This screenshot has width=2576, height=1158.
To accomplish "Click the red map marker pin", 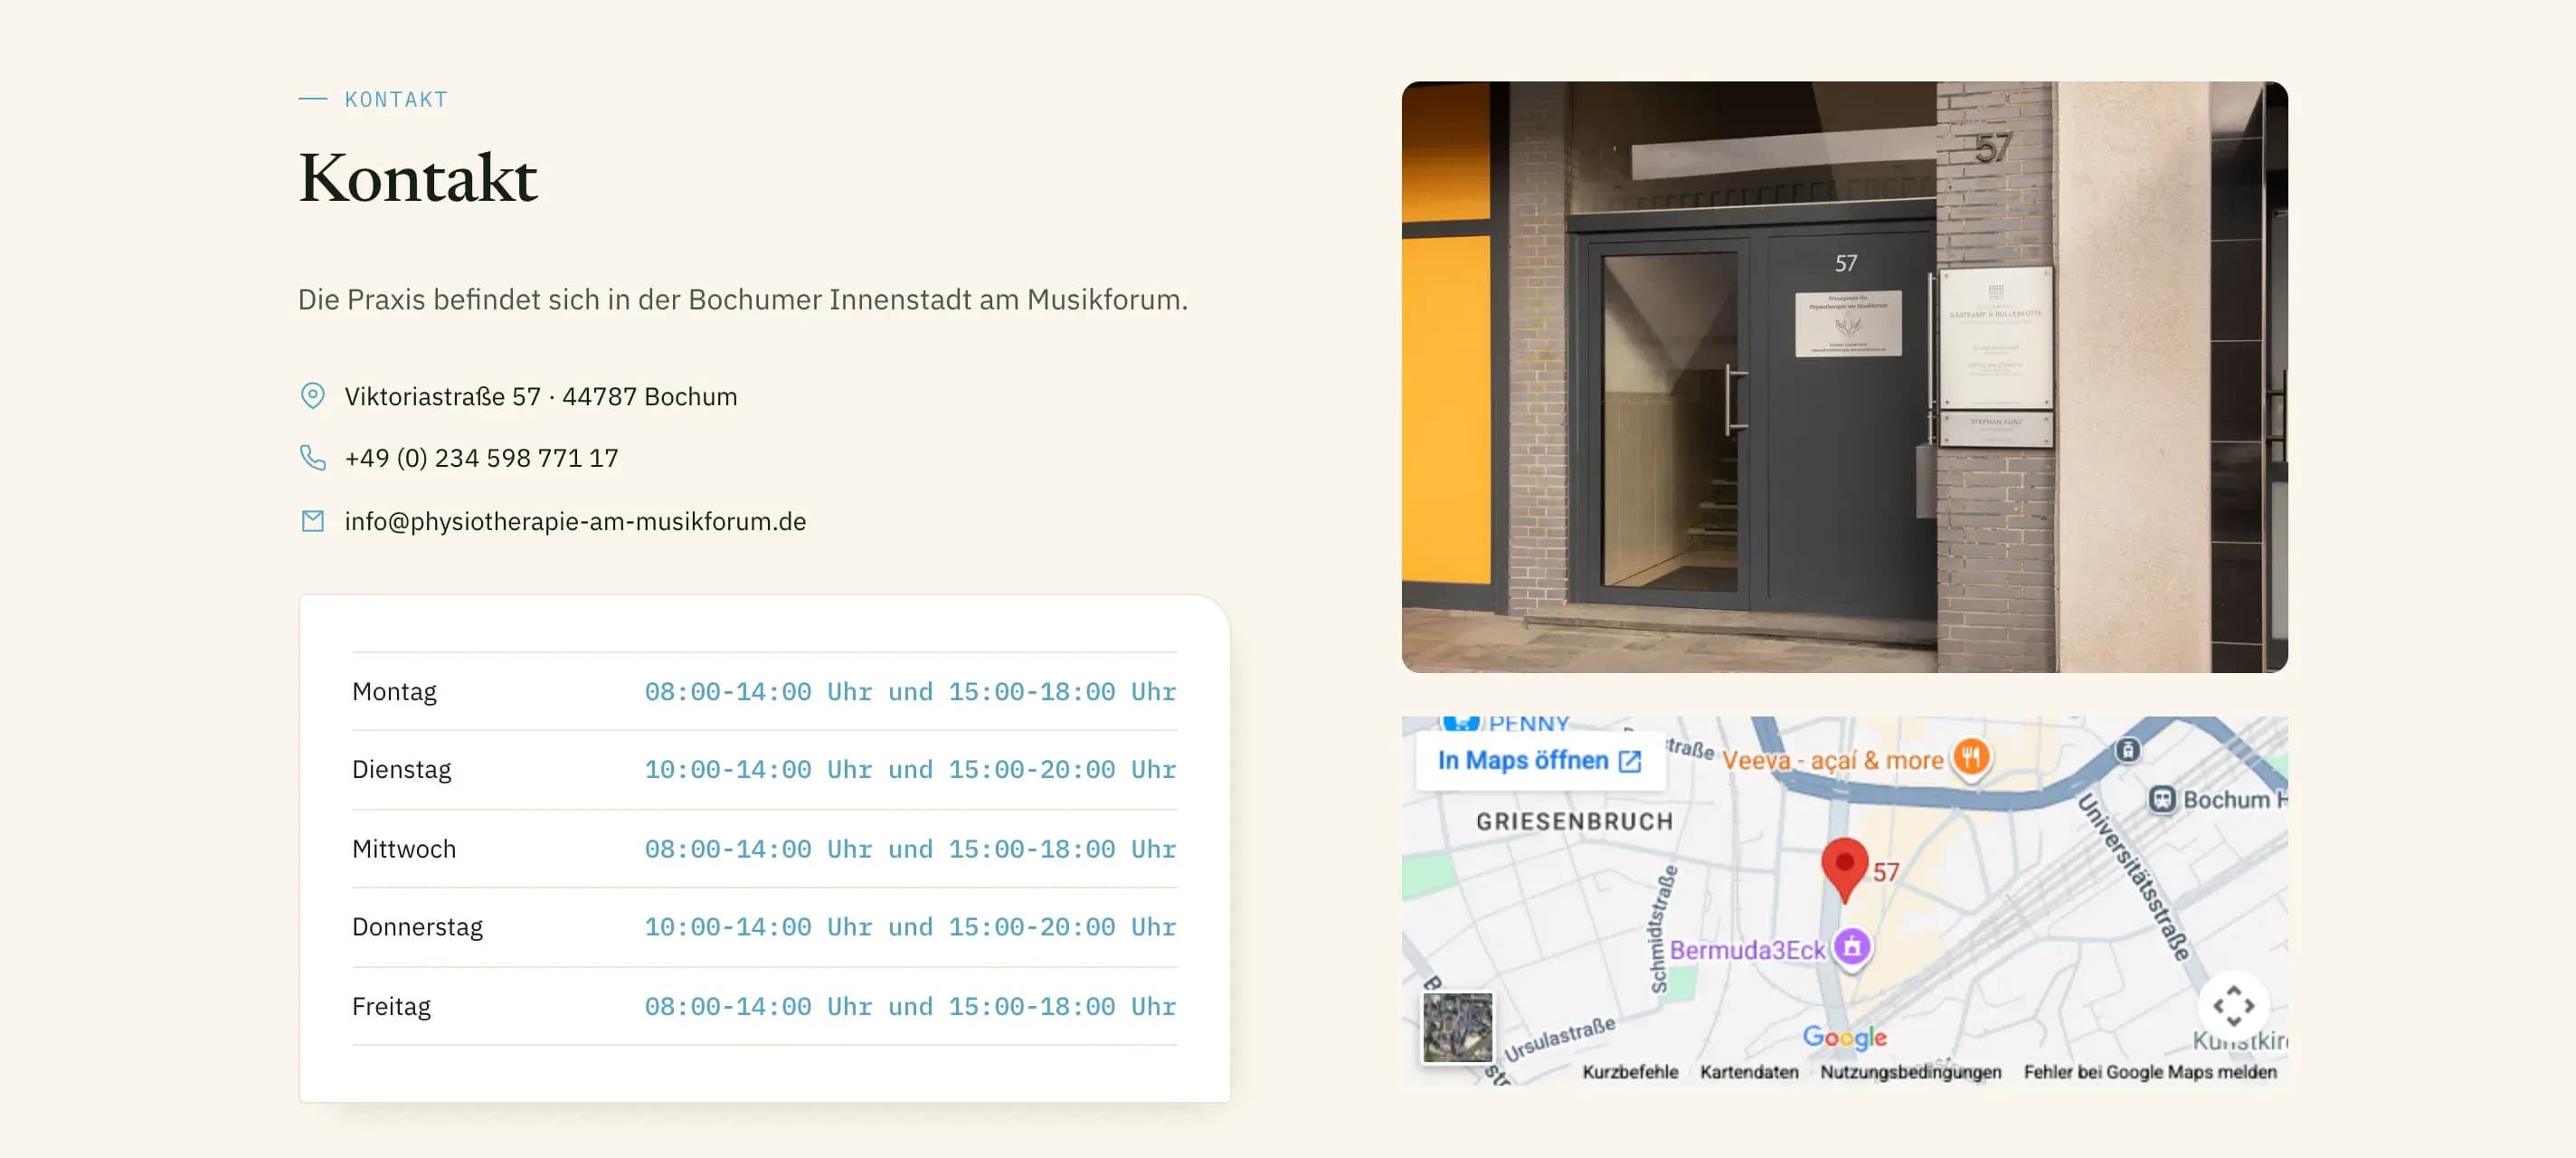I will pyautogui.click(x=1845, y=870).
